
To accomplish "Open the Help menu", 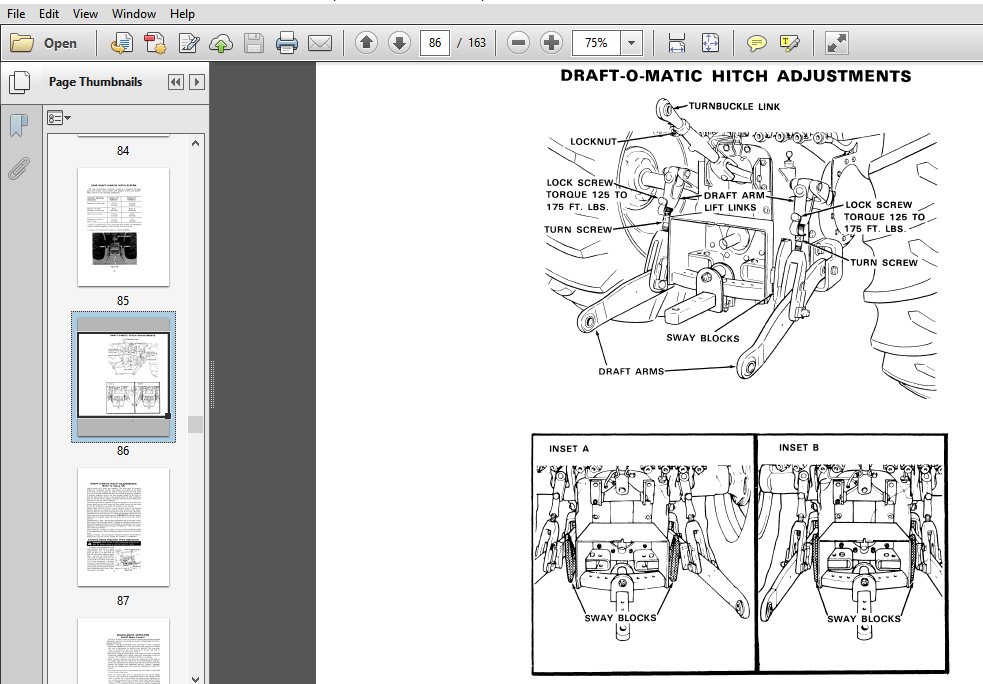I will [182, 13].
